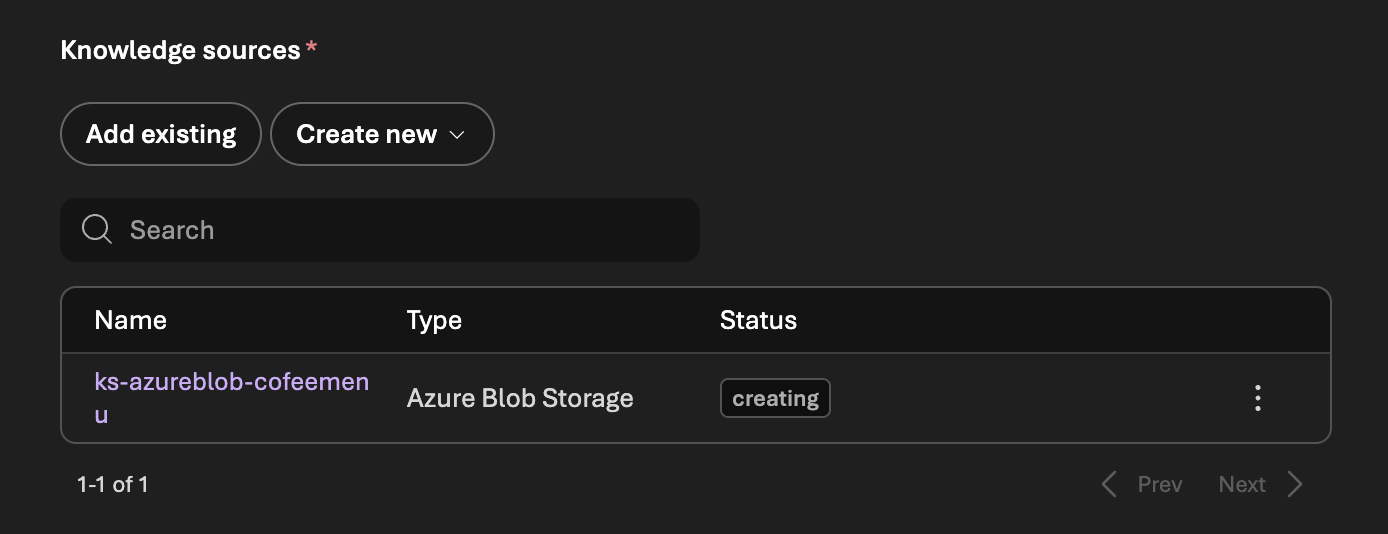Go to the Next page
This screenshot has width=1388, height=534.
[1242, 484]
